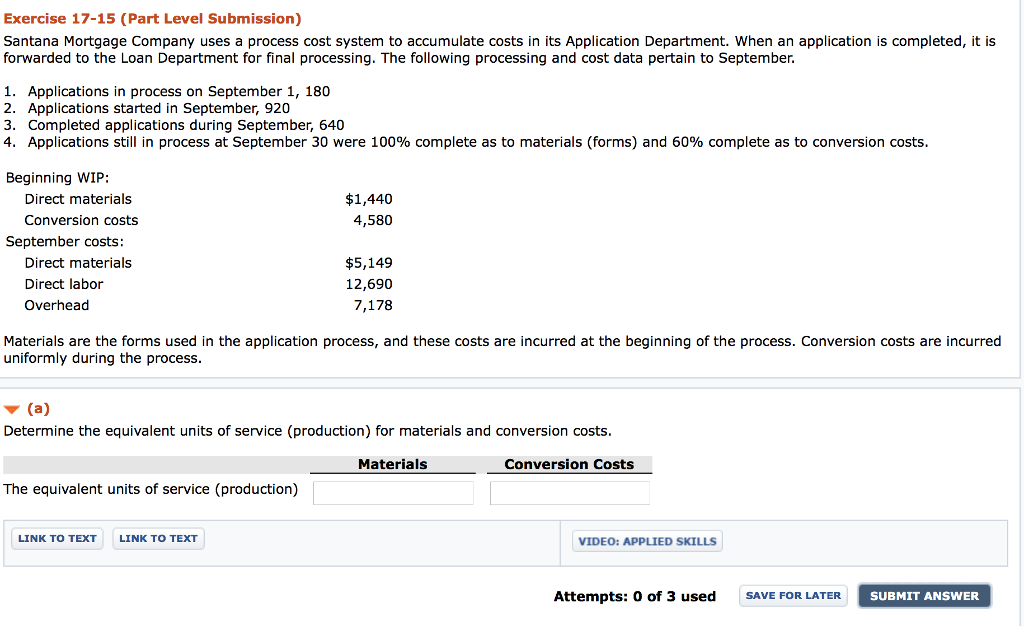Open the second LINK TO TEXT button
The width and height of the screenshot is (1024, 626).
(158, 539)
